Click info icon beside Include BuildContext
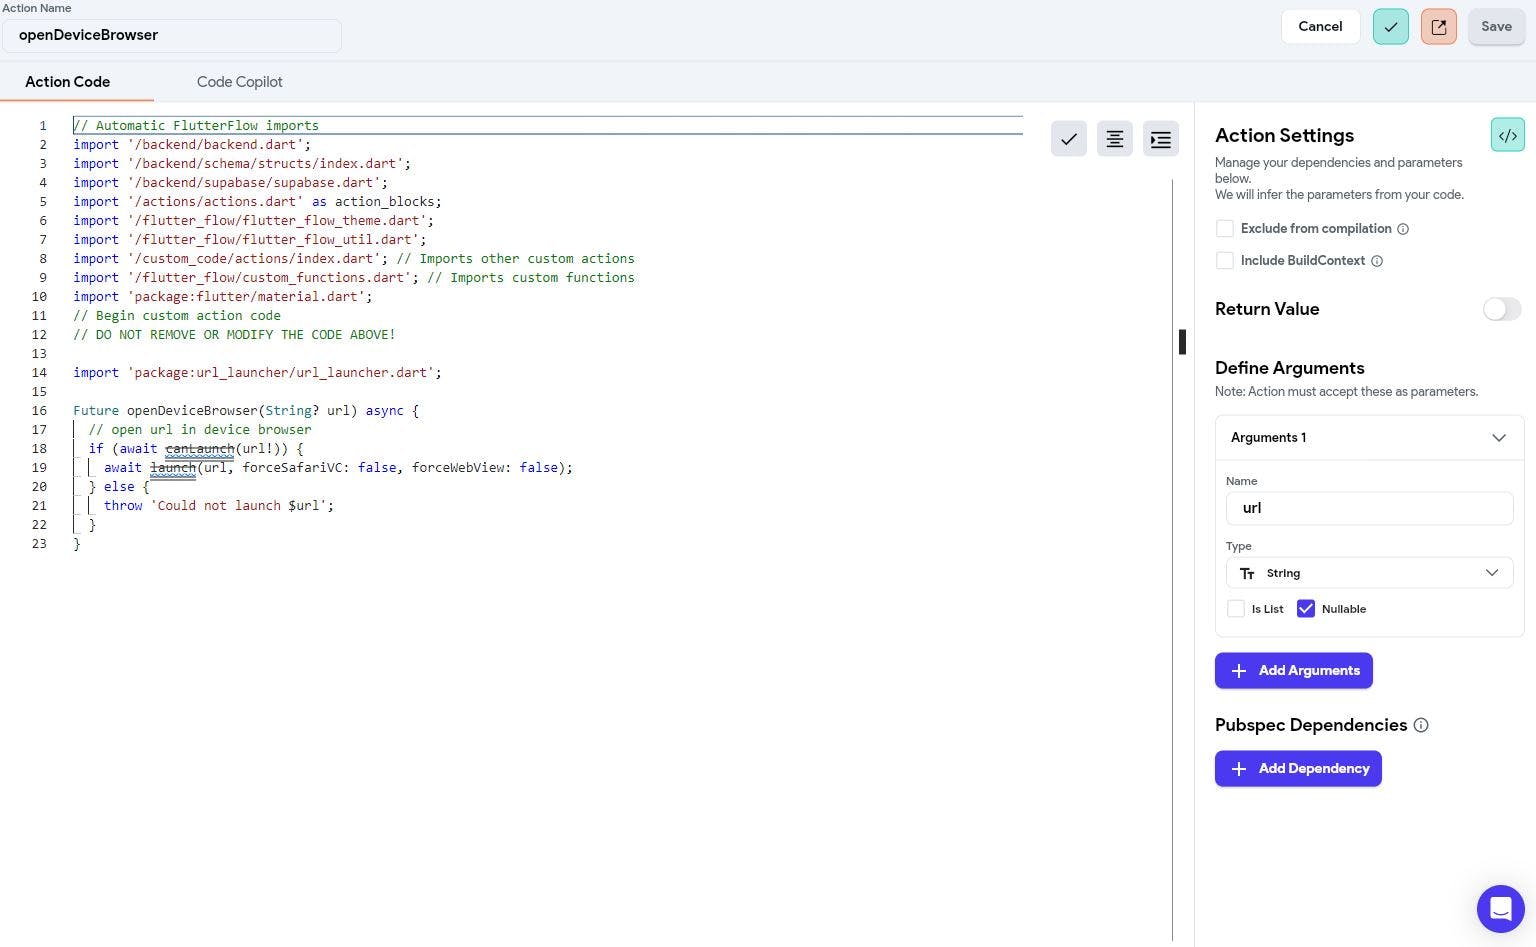The image size is (1536, 947). click(x=1377, y=261)
